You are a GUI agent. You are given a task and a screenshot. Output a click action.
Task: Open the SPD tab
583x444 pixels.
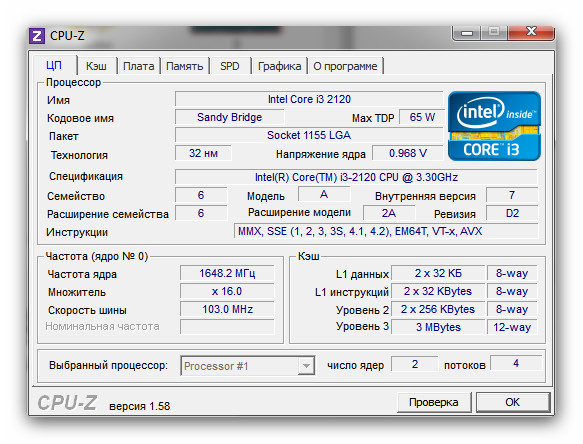229,66
